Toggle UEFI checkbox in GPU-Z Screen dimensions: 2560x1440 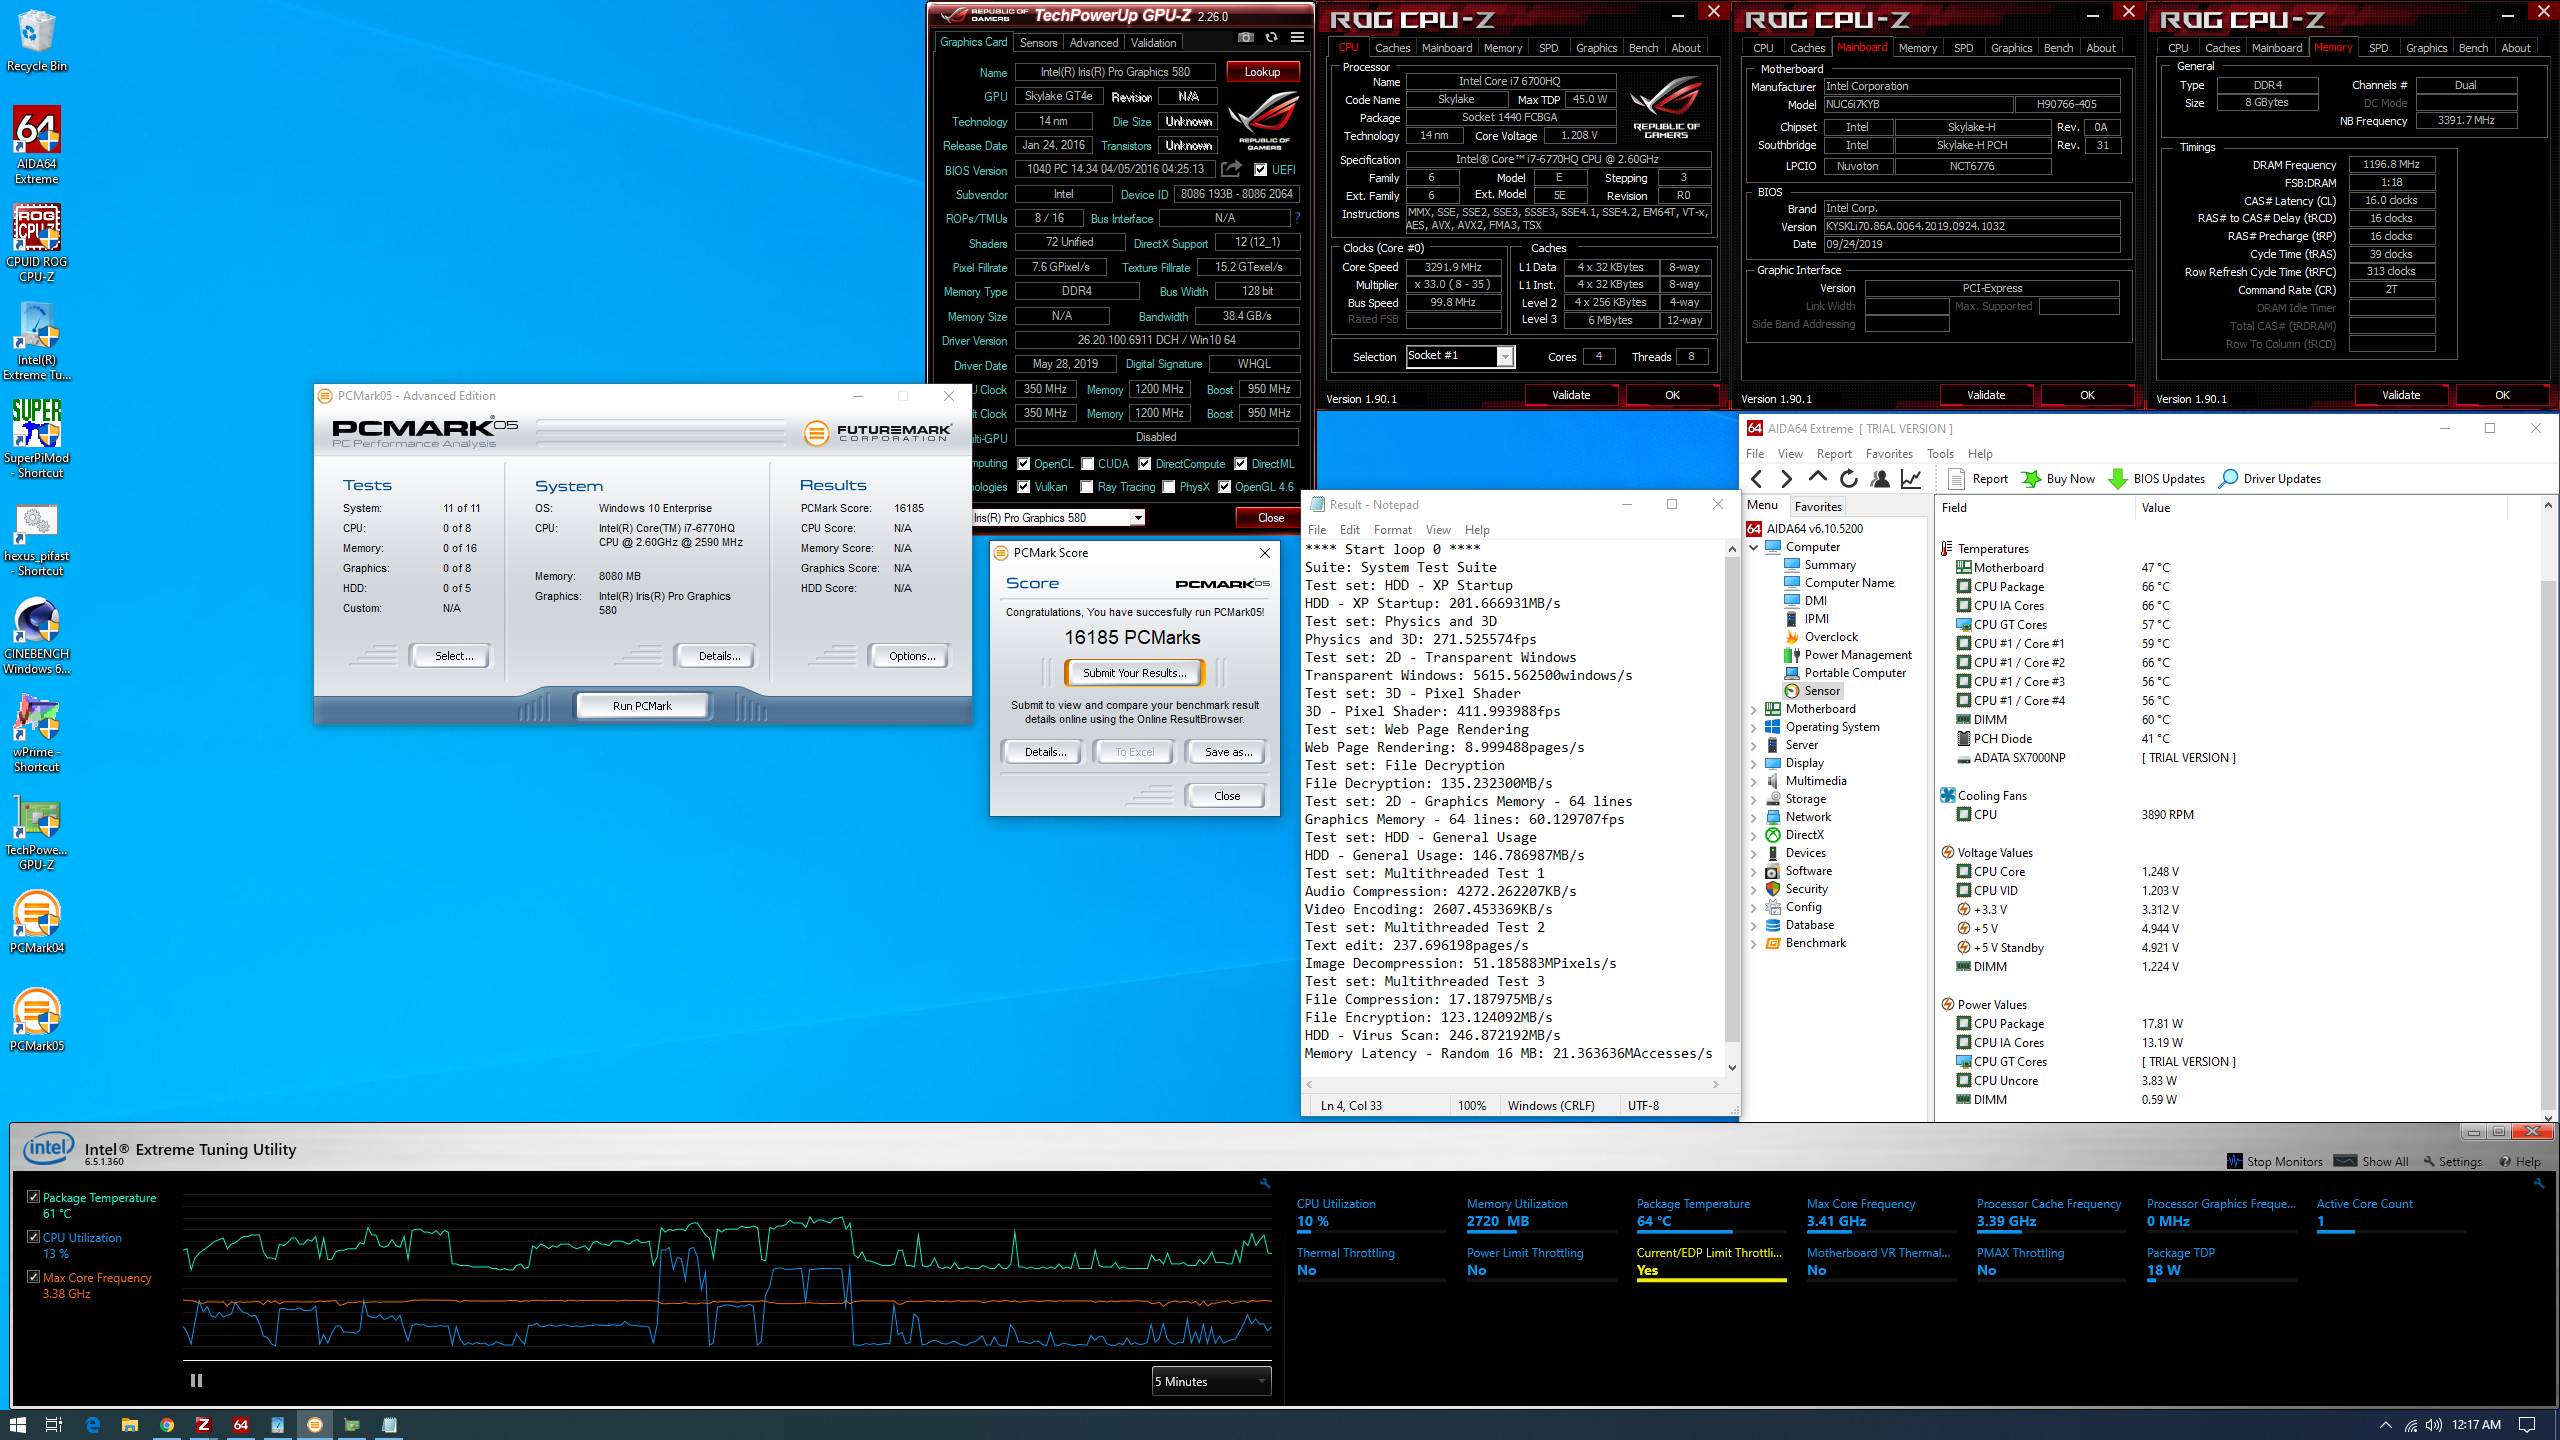1261,170
